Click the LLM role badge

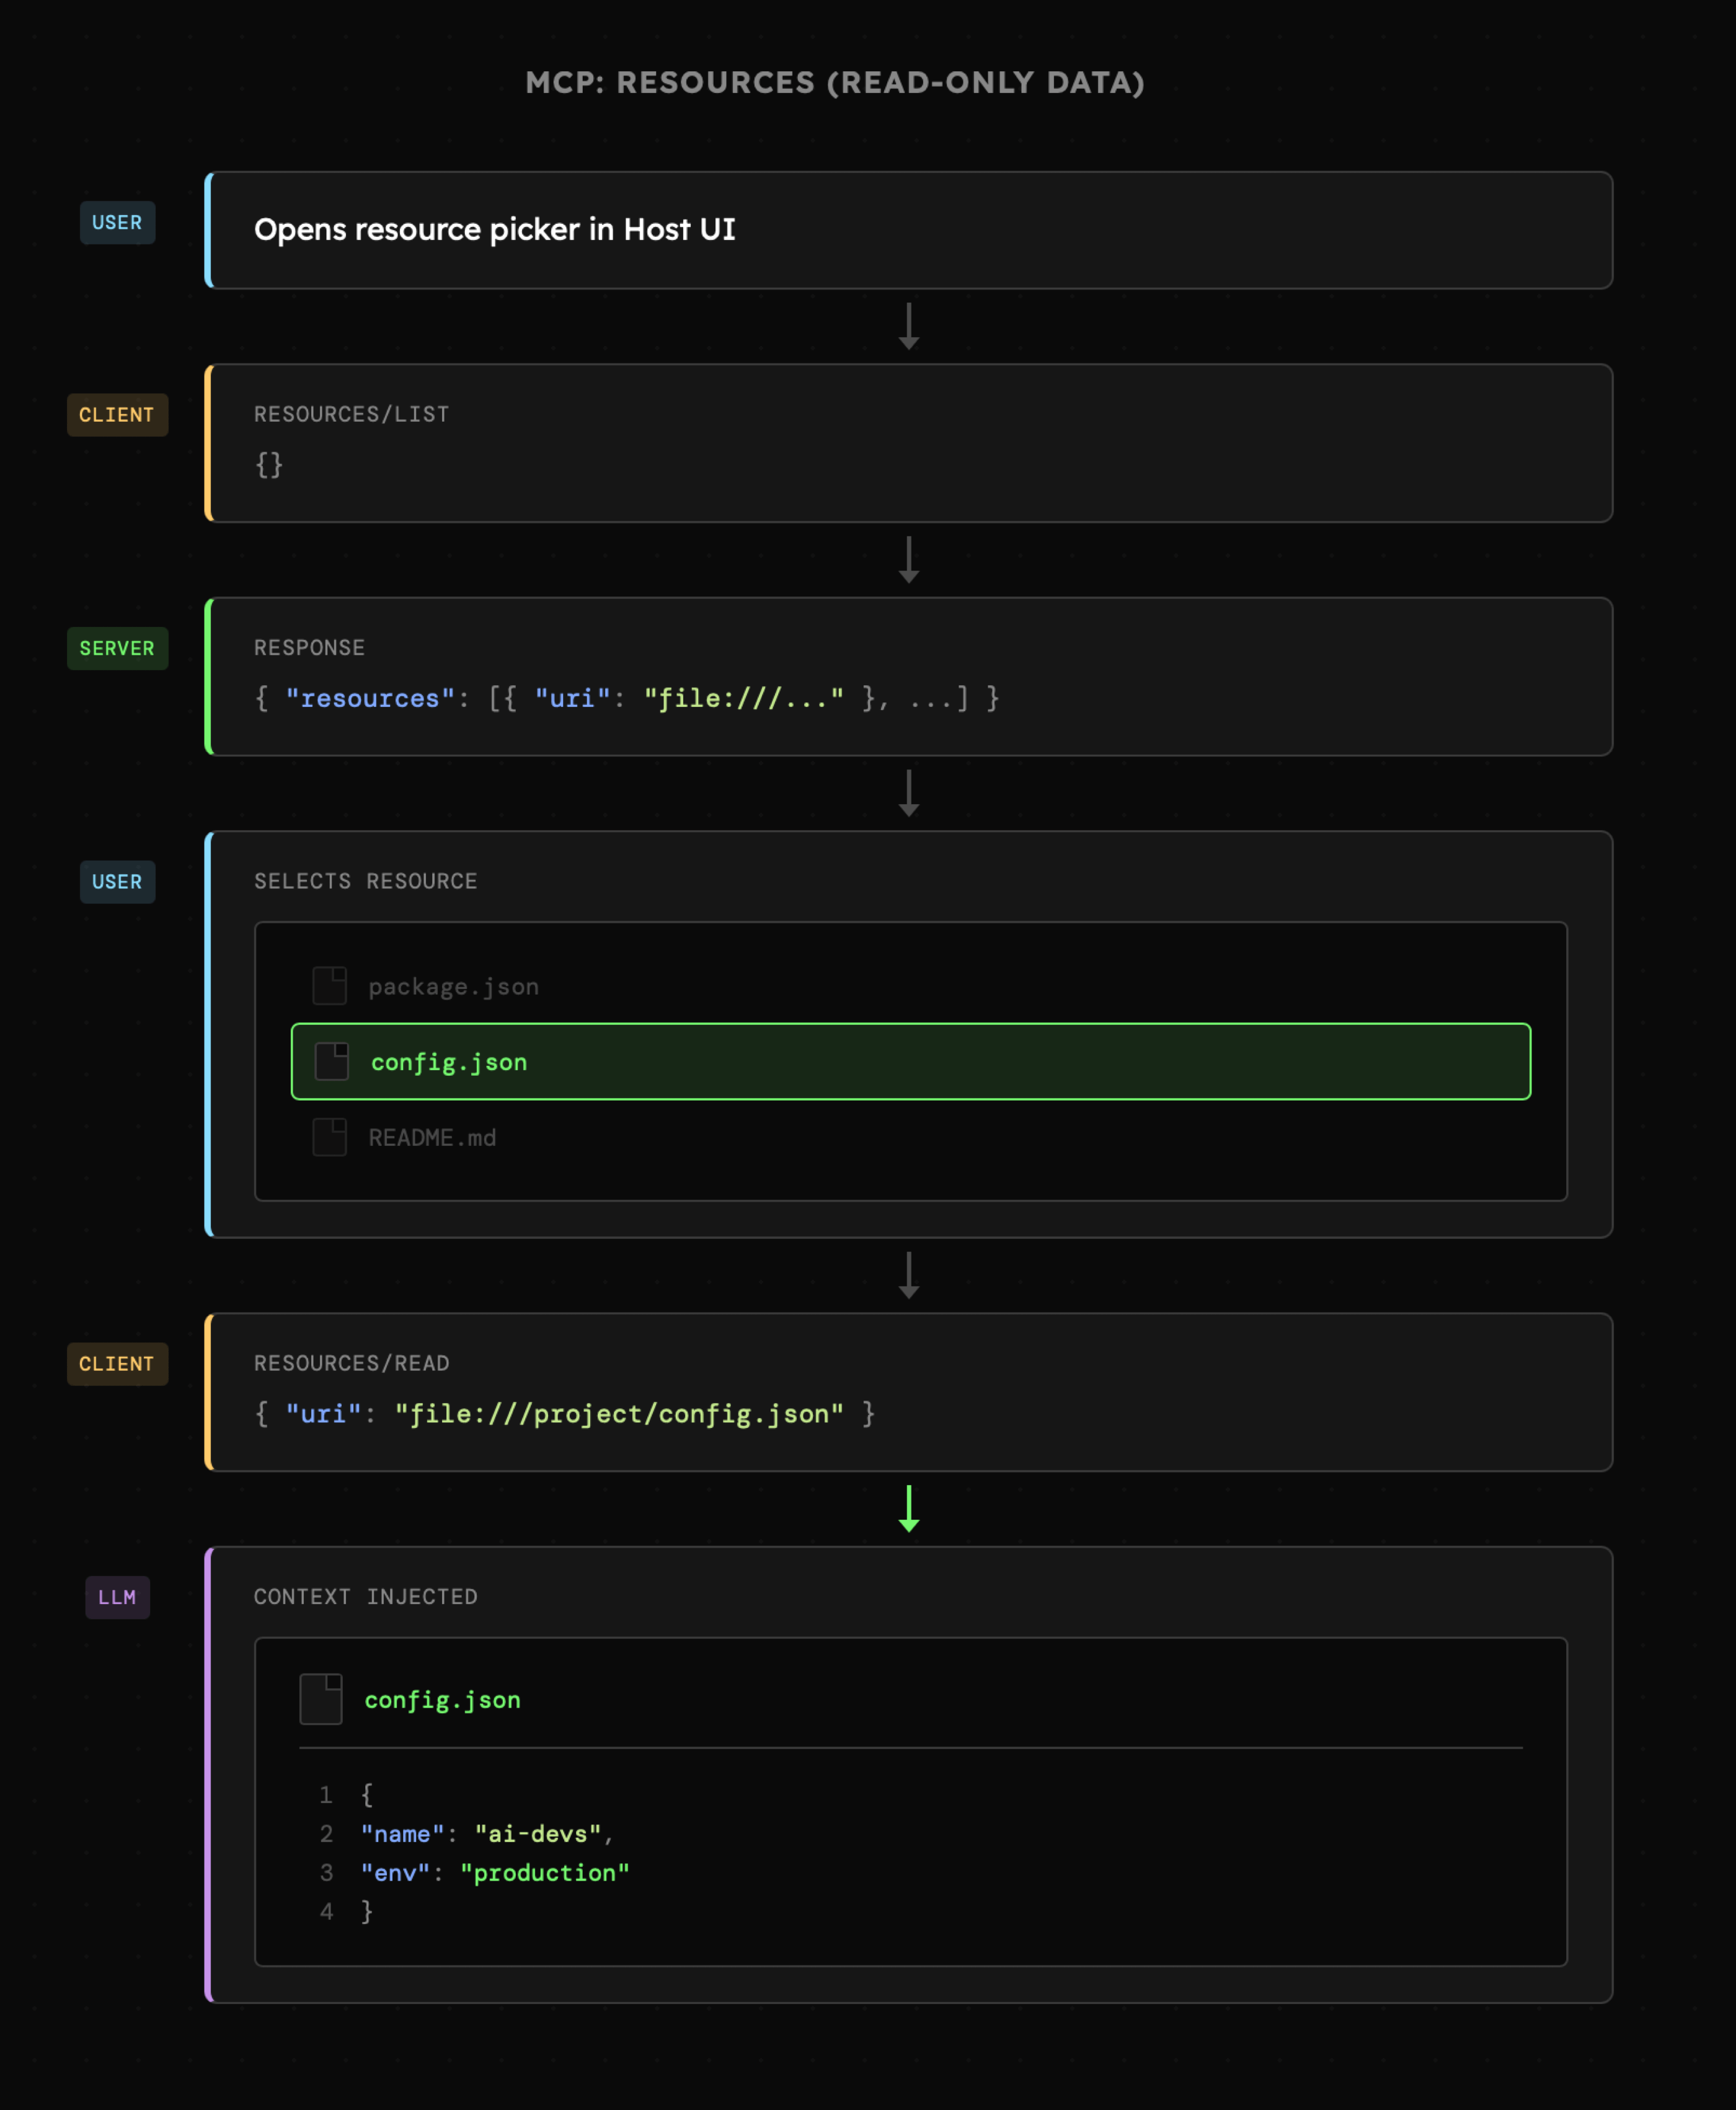117,1597
